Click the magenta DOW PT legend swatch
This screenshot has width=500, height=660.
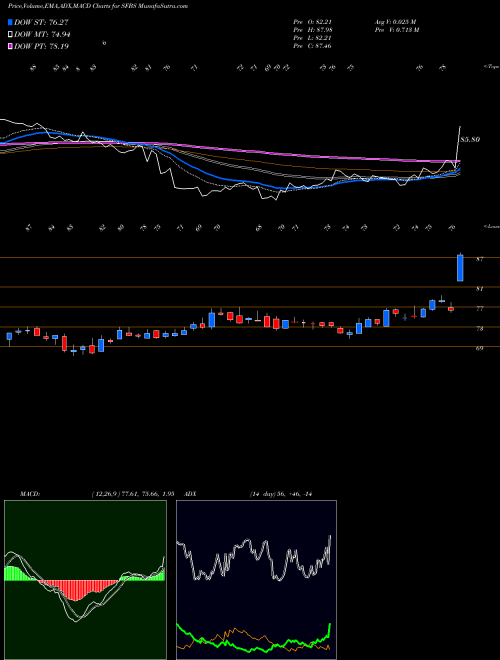coord(11,46)
